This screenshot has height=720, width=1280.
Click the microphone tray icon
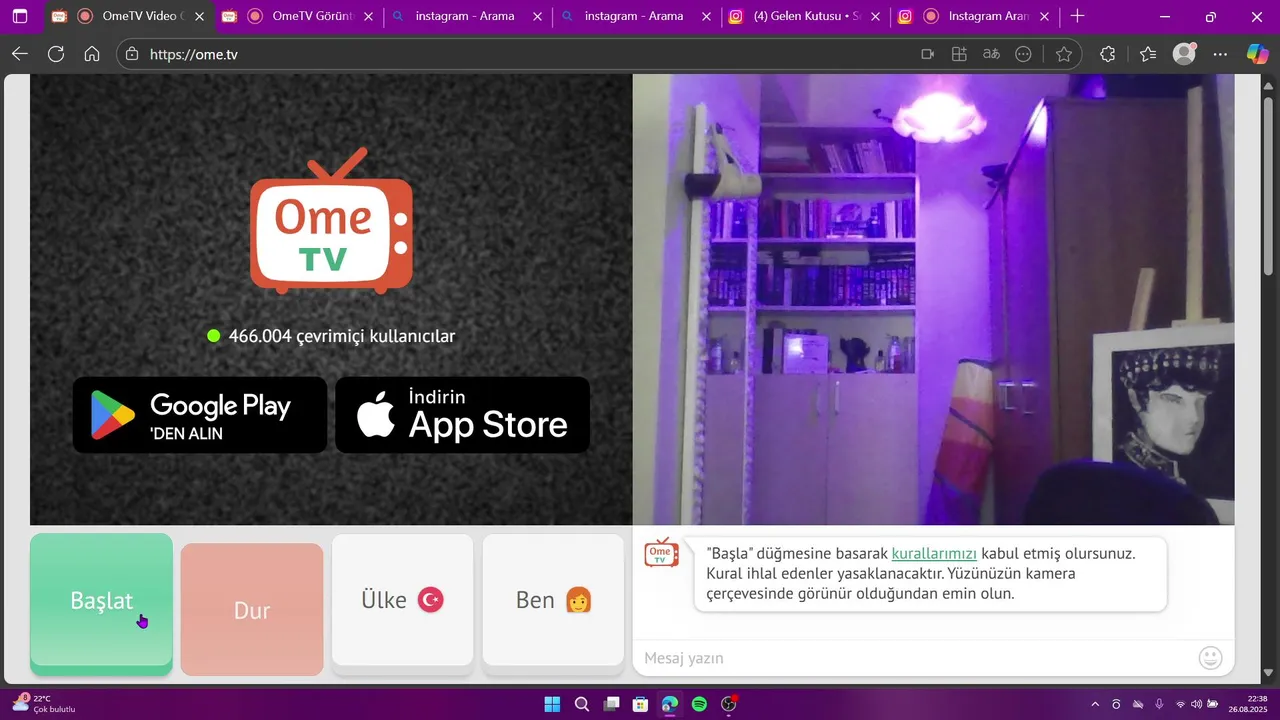(1159, 704)
